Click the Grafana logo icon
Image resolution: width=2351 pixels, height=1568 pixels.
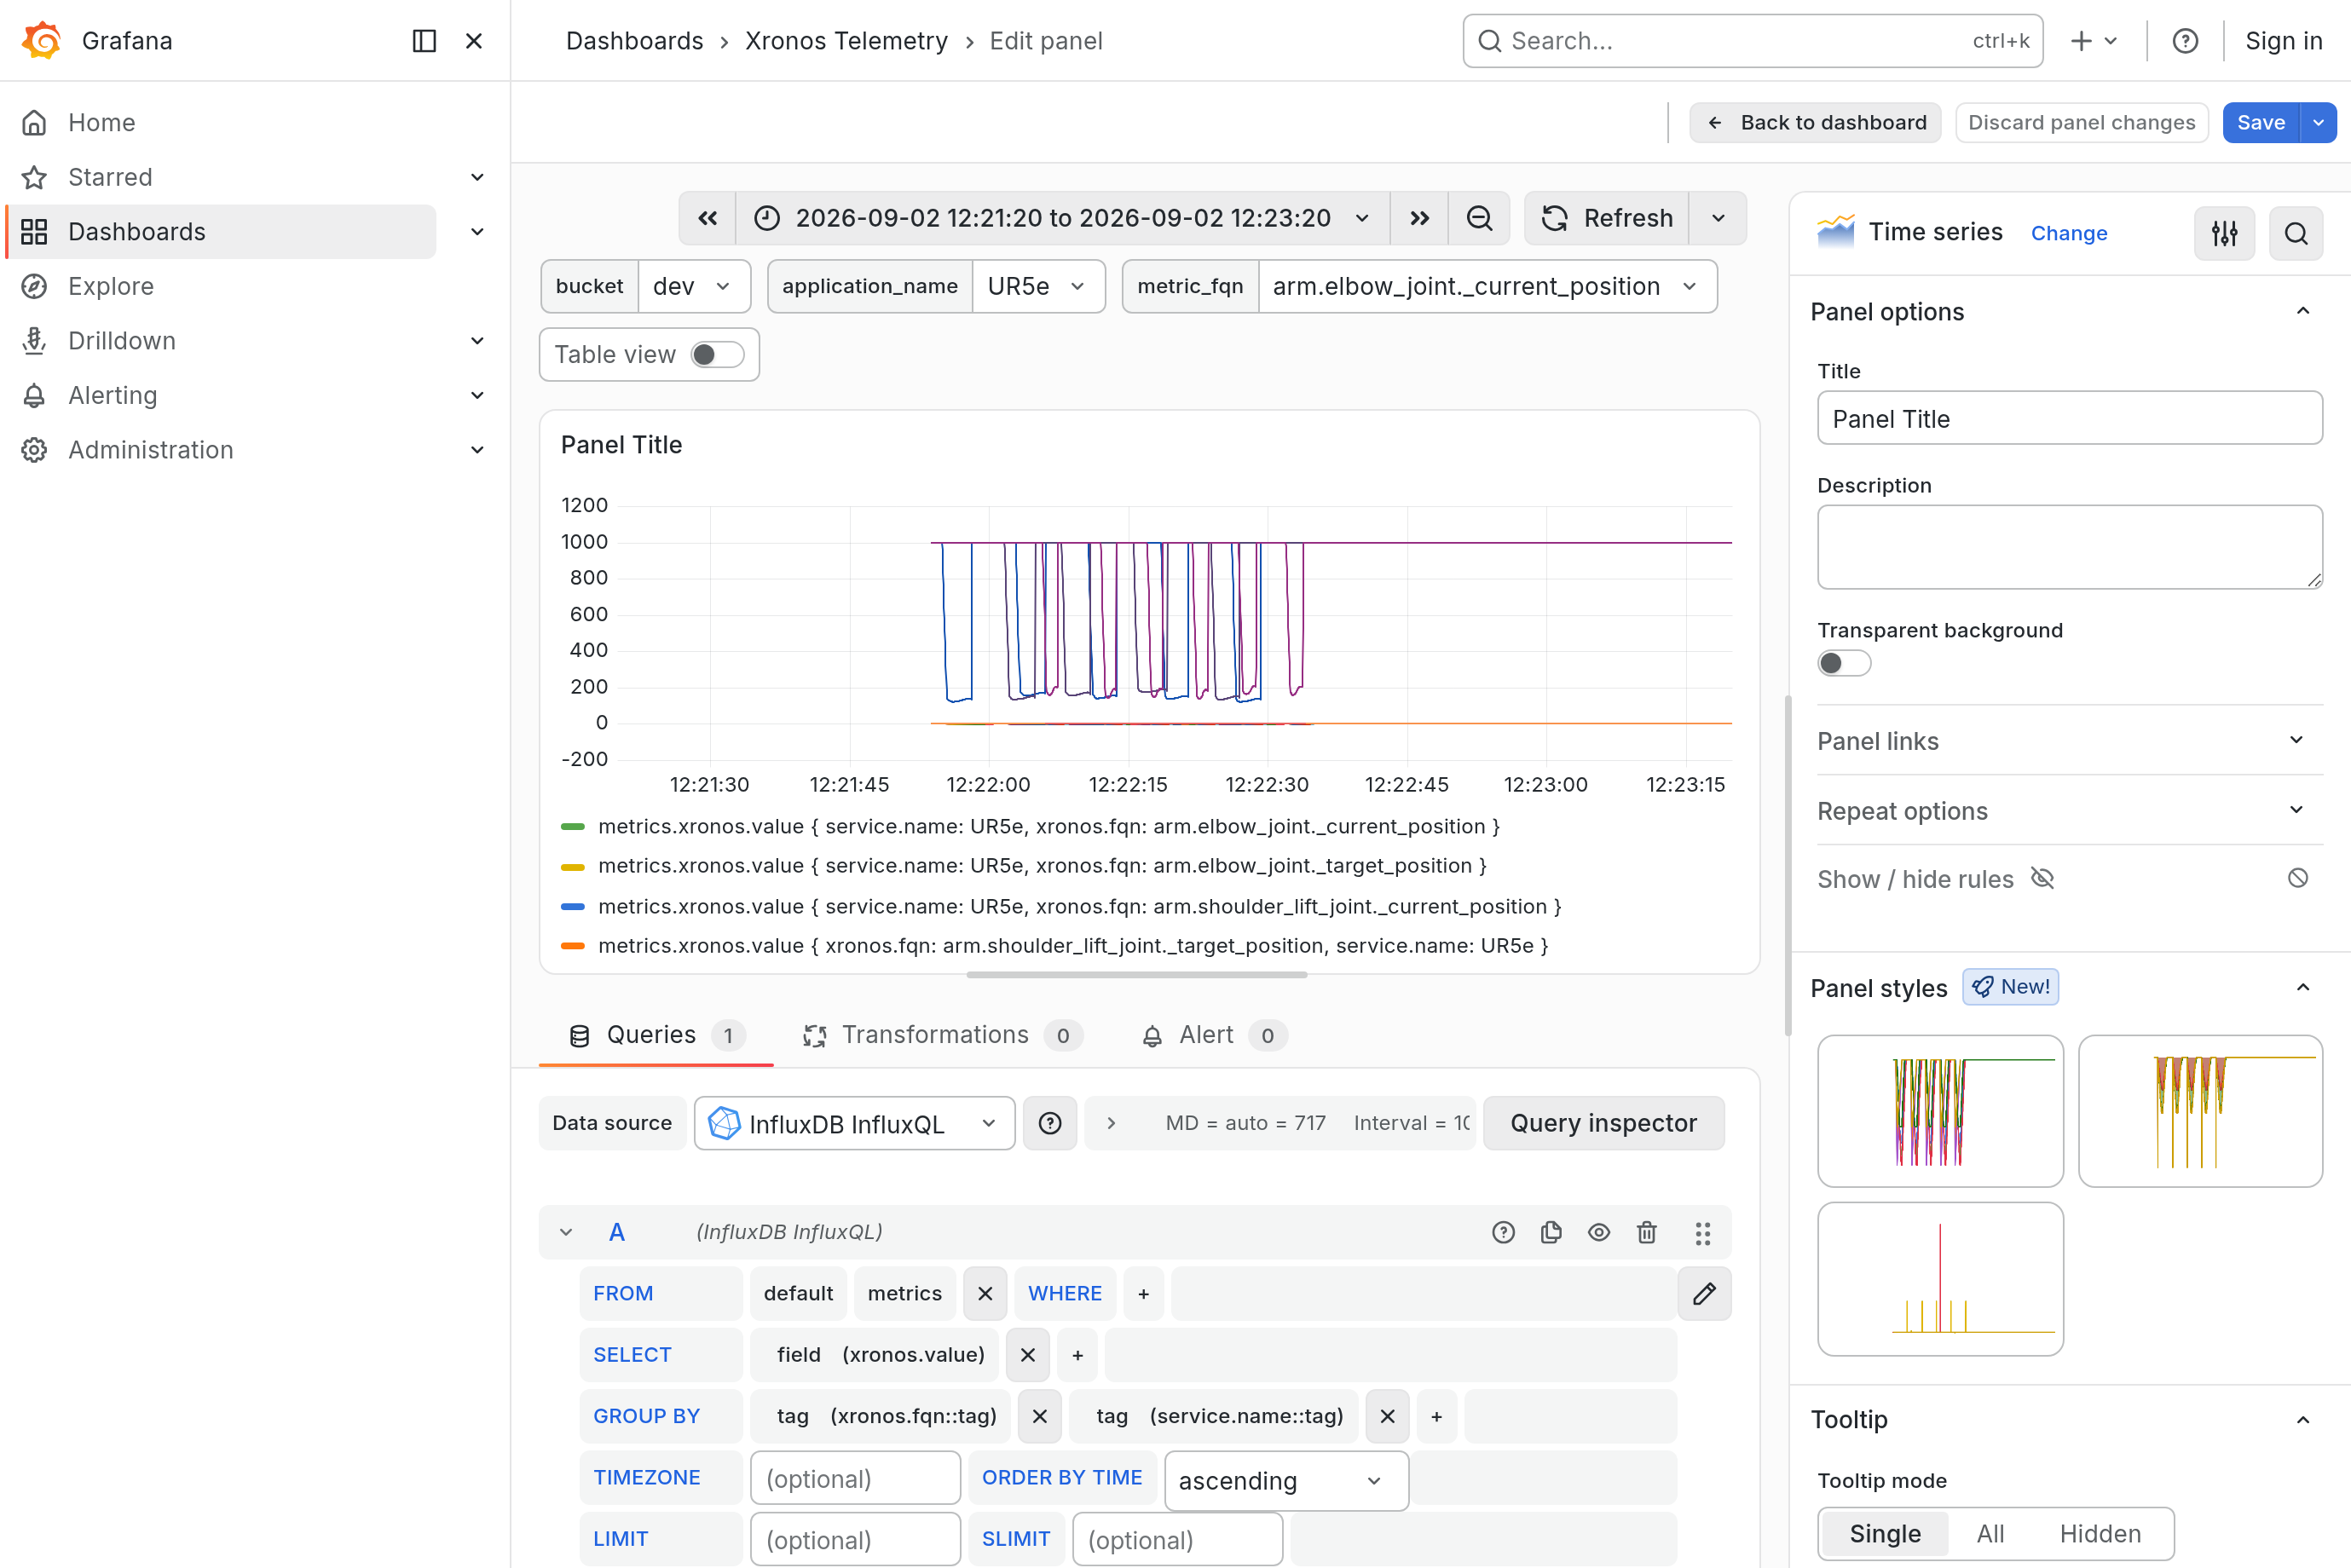41,41
